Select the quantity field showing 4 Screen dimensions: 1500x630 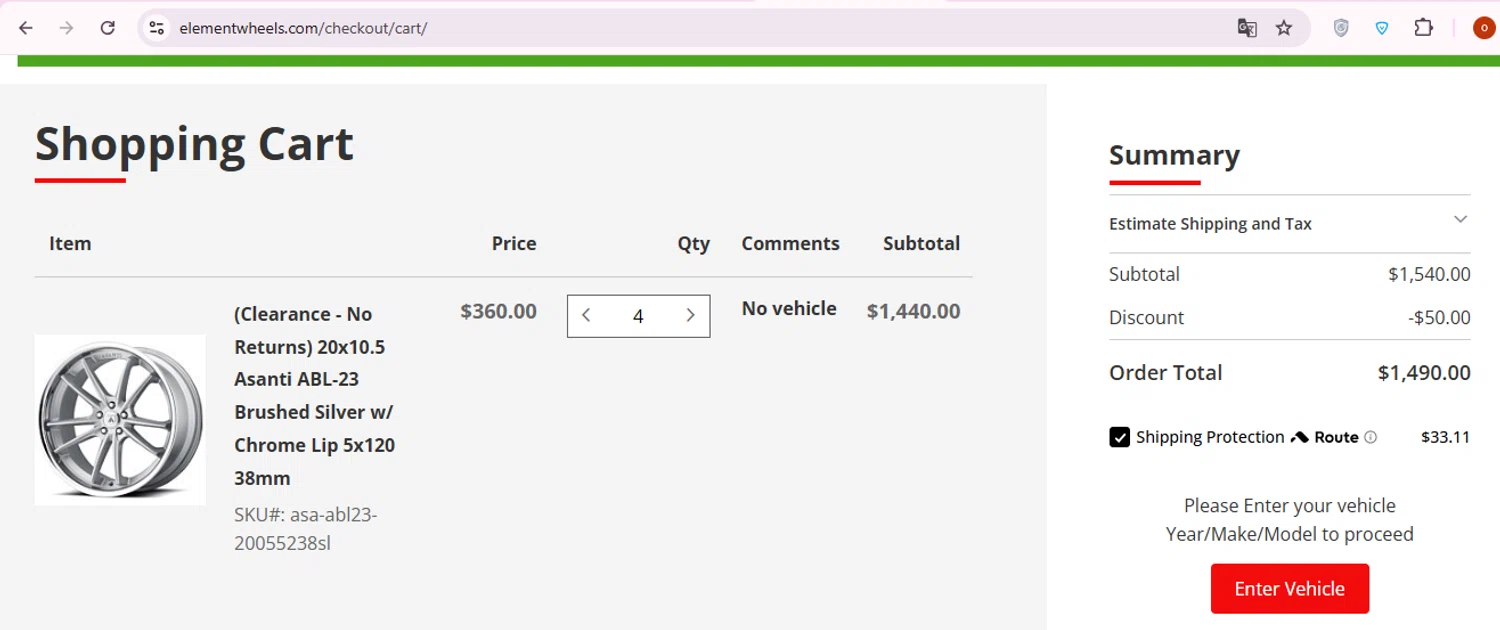click(x=638, y=316)
